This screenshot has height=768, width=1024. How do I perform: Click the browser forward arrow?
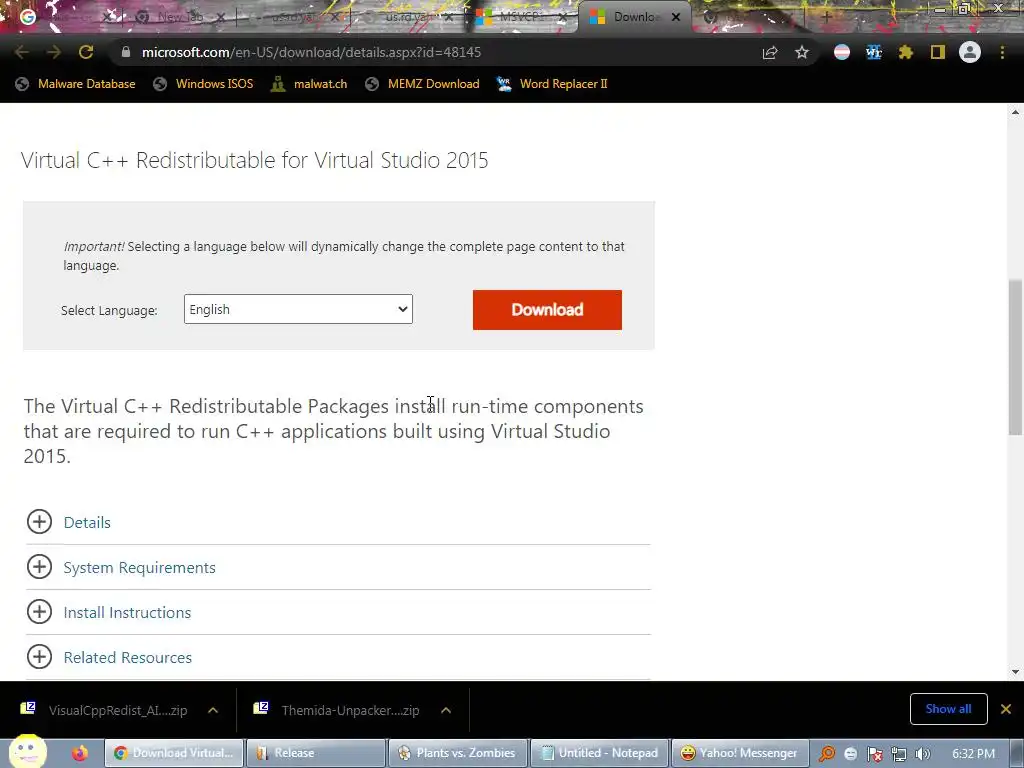click(x=54, y=52)
